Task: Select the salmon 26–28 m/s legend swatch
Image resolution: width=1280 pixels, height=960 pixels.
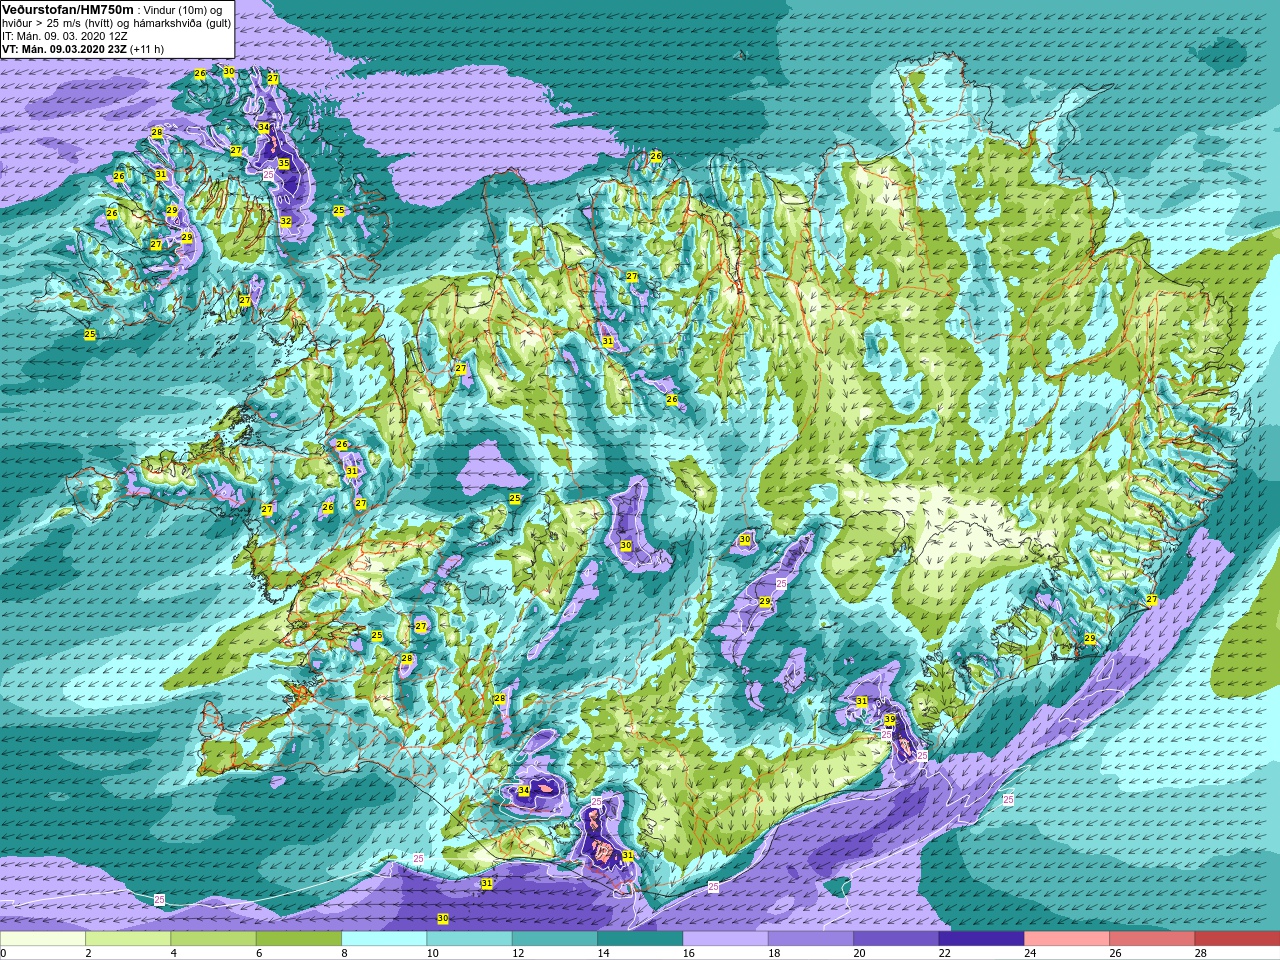Action: pyautogui.click(x=1151, y=939)
